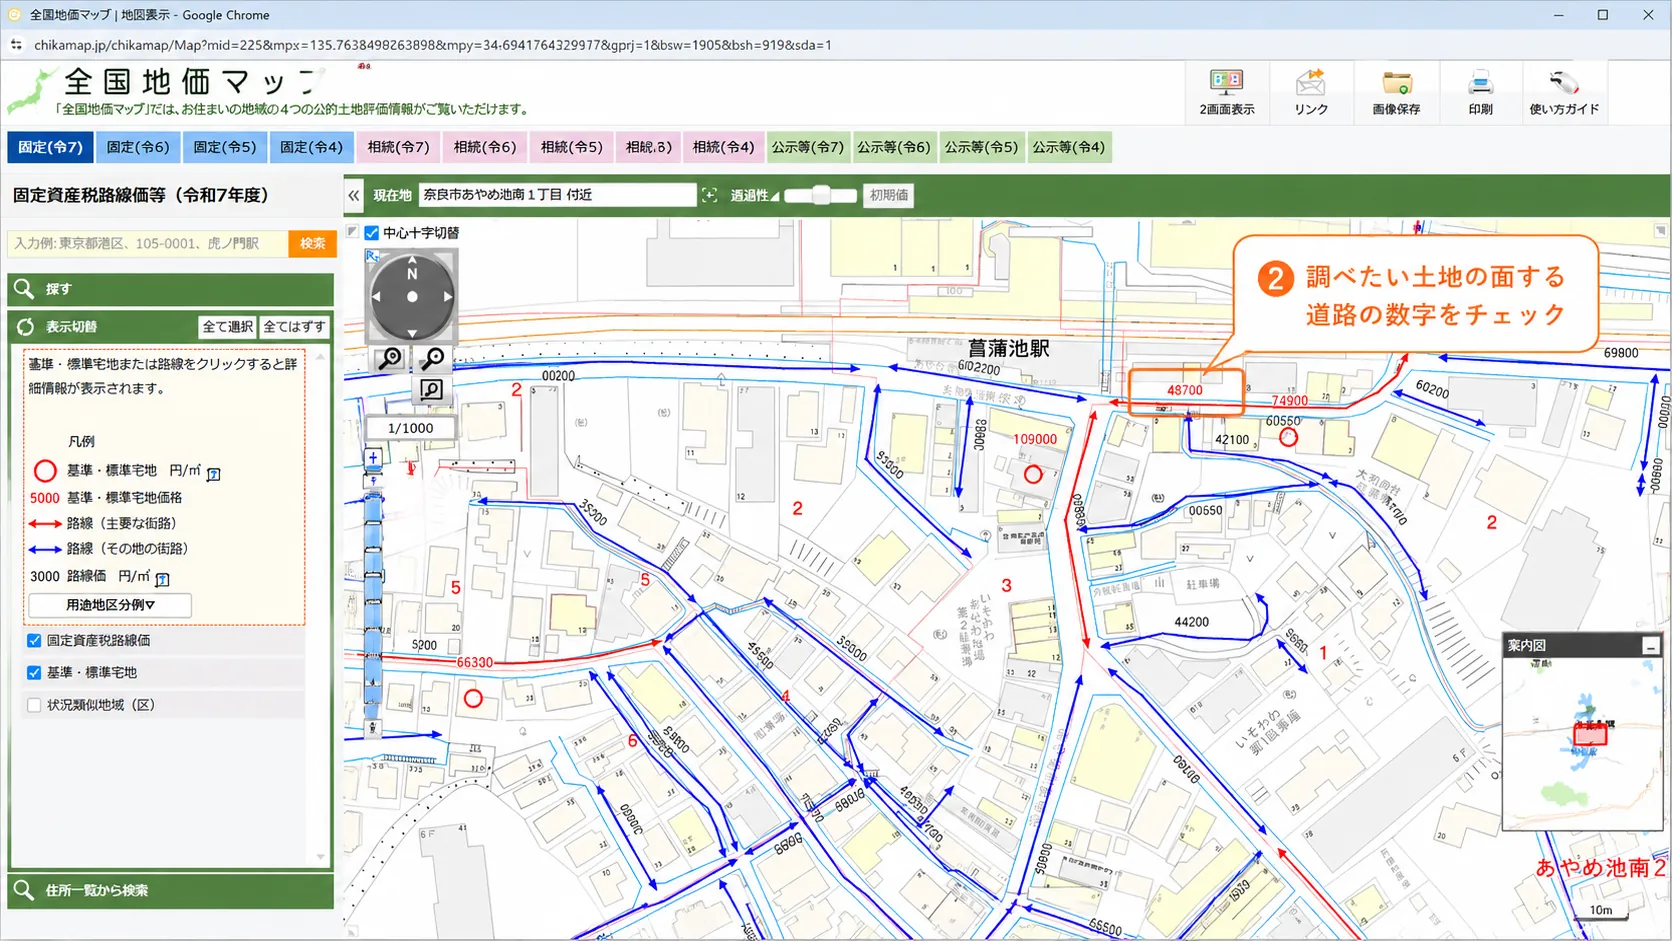Click the map scale 1/1000 box
The image size is (1672, 941).
click(x=410, y=428)
